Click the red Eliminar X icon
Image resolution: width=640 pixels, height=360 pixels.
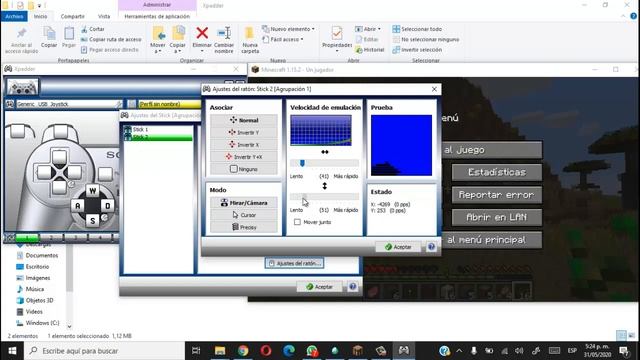point(202,33)
